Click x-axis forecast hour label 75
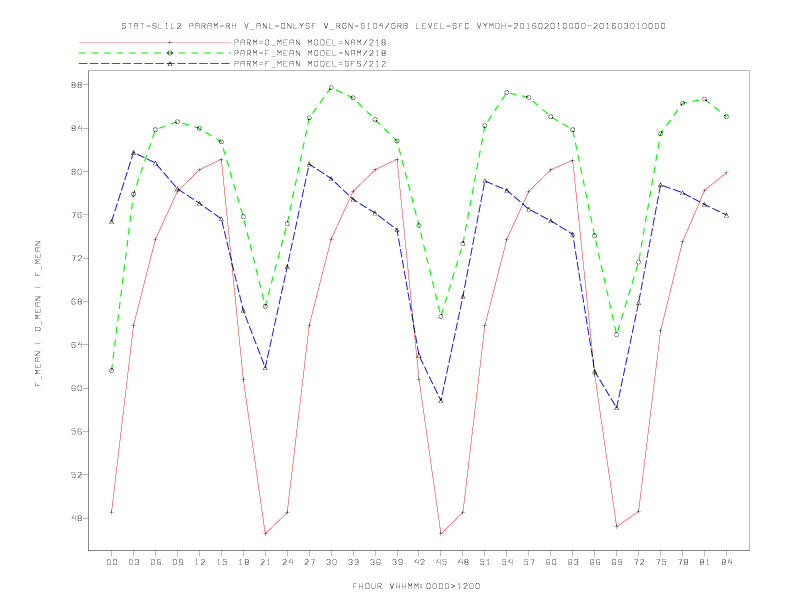 click(661, 562)
